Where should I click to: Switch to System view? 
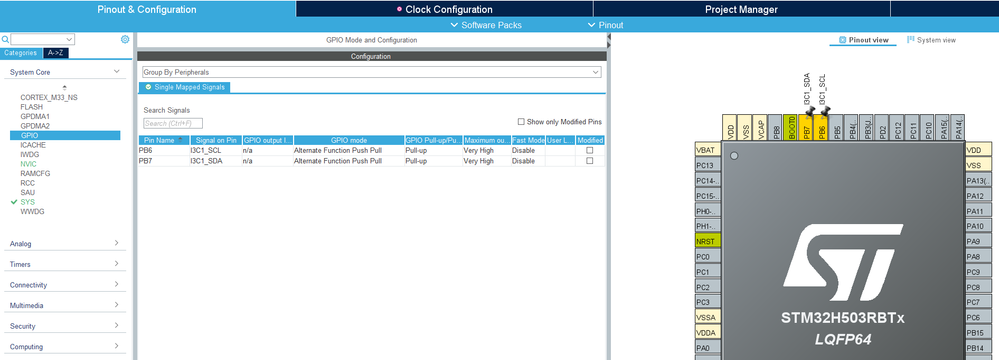931,40
